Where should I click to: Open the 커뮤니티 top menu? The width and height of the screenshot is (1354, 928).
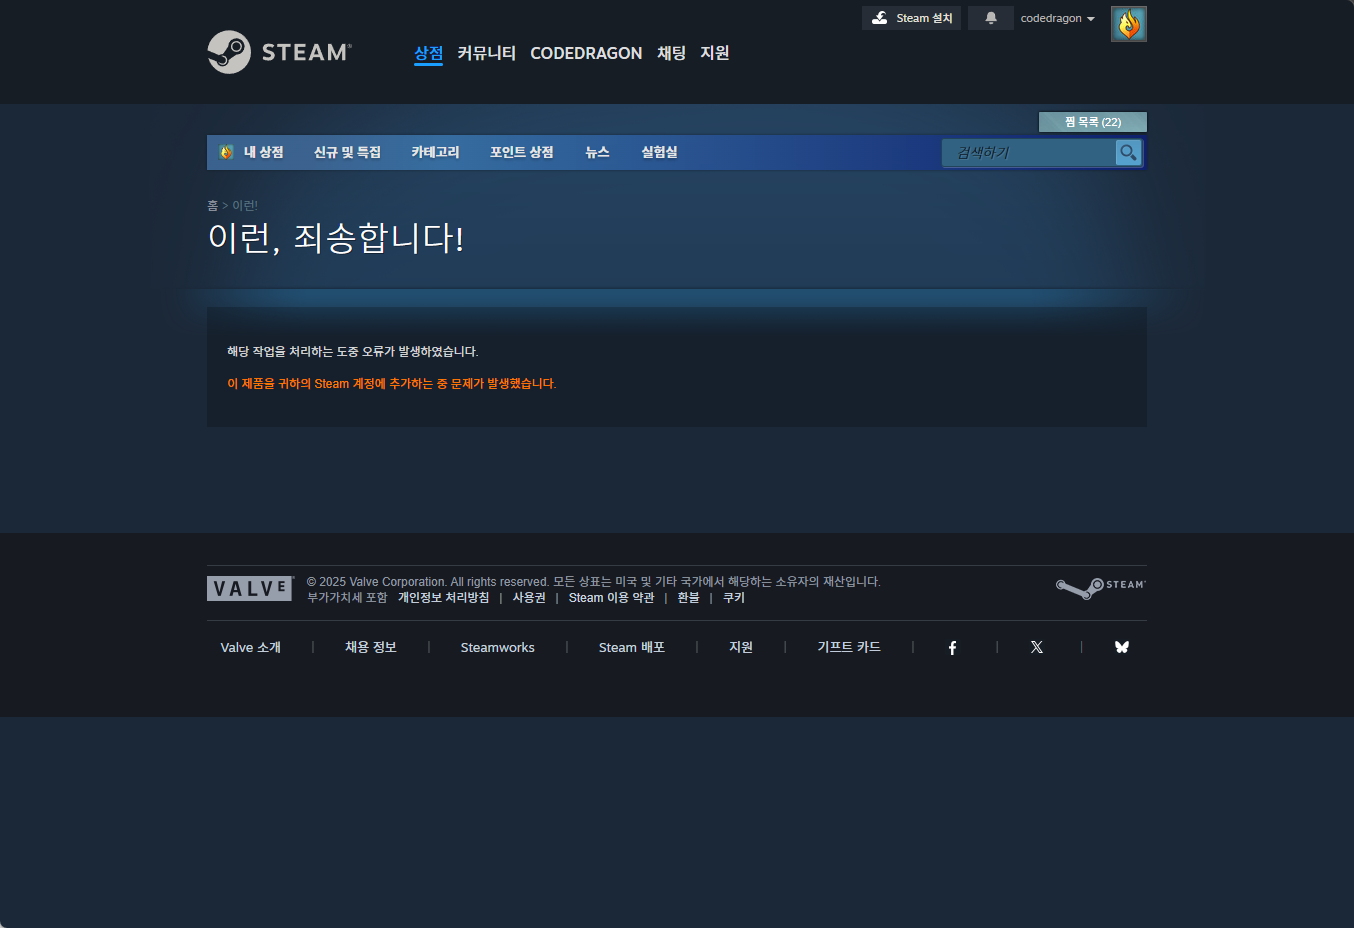pos(486,53)
